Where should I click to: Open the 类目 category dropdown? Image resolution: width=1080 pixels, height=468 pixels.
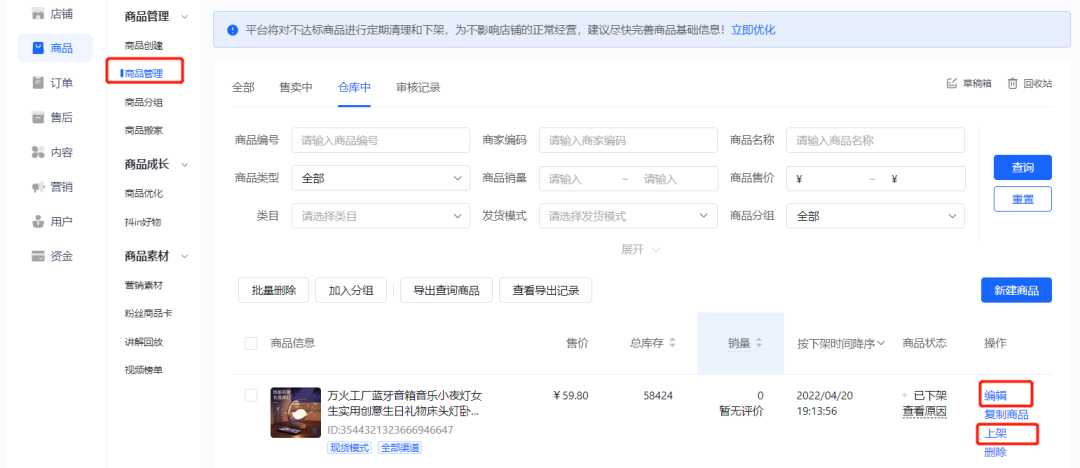pyautogui.click(x=381, y=216)
